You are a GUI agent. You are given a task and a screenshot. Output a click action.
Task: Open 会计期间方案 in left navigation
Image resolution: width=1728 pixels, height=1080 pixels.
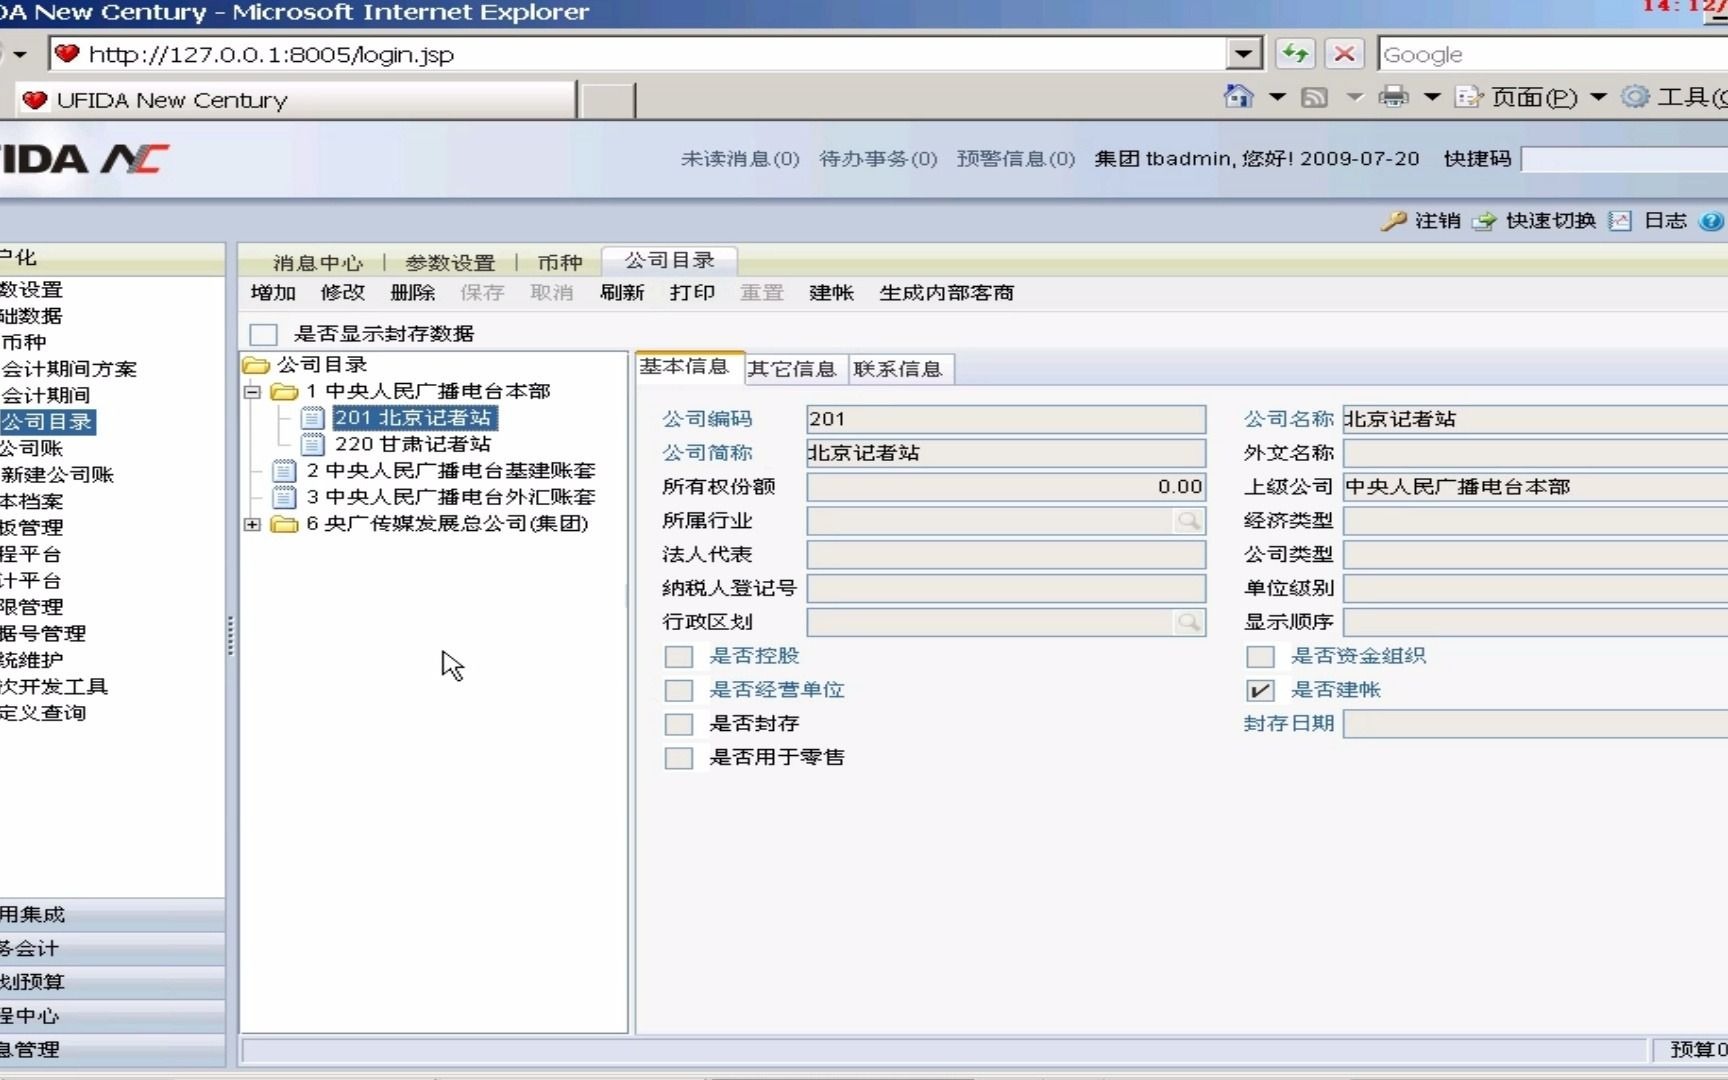tap(69, 369)
